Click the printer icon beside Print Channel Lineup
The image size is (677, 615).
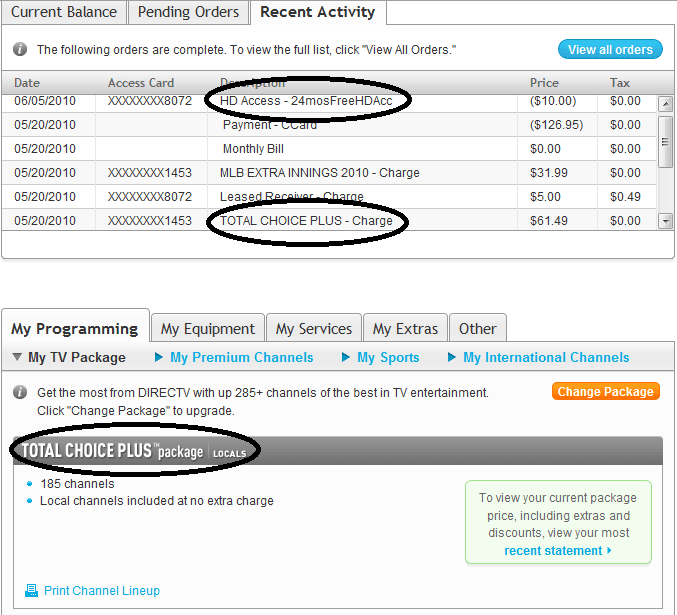31,590
